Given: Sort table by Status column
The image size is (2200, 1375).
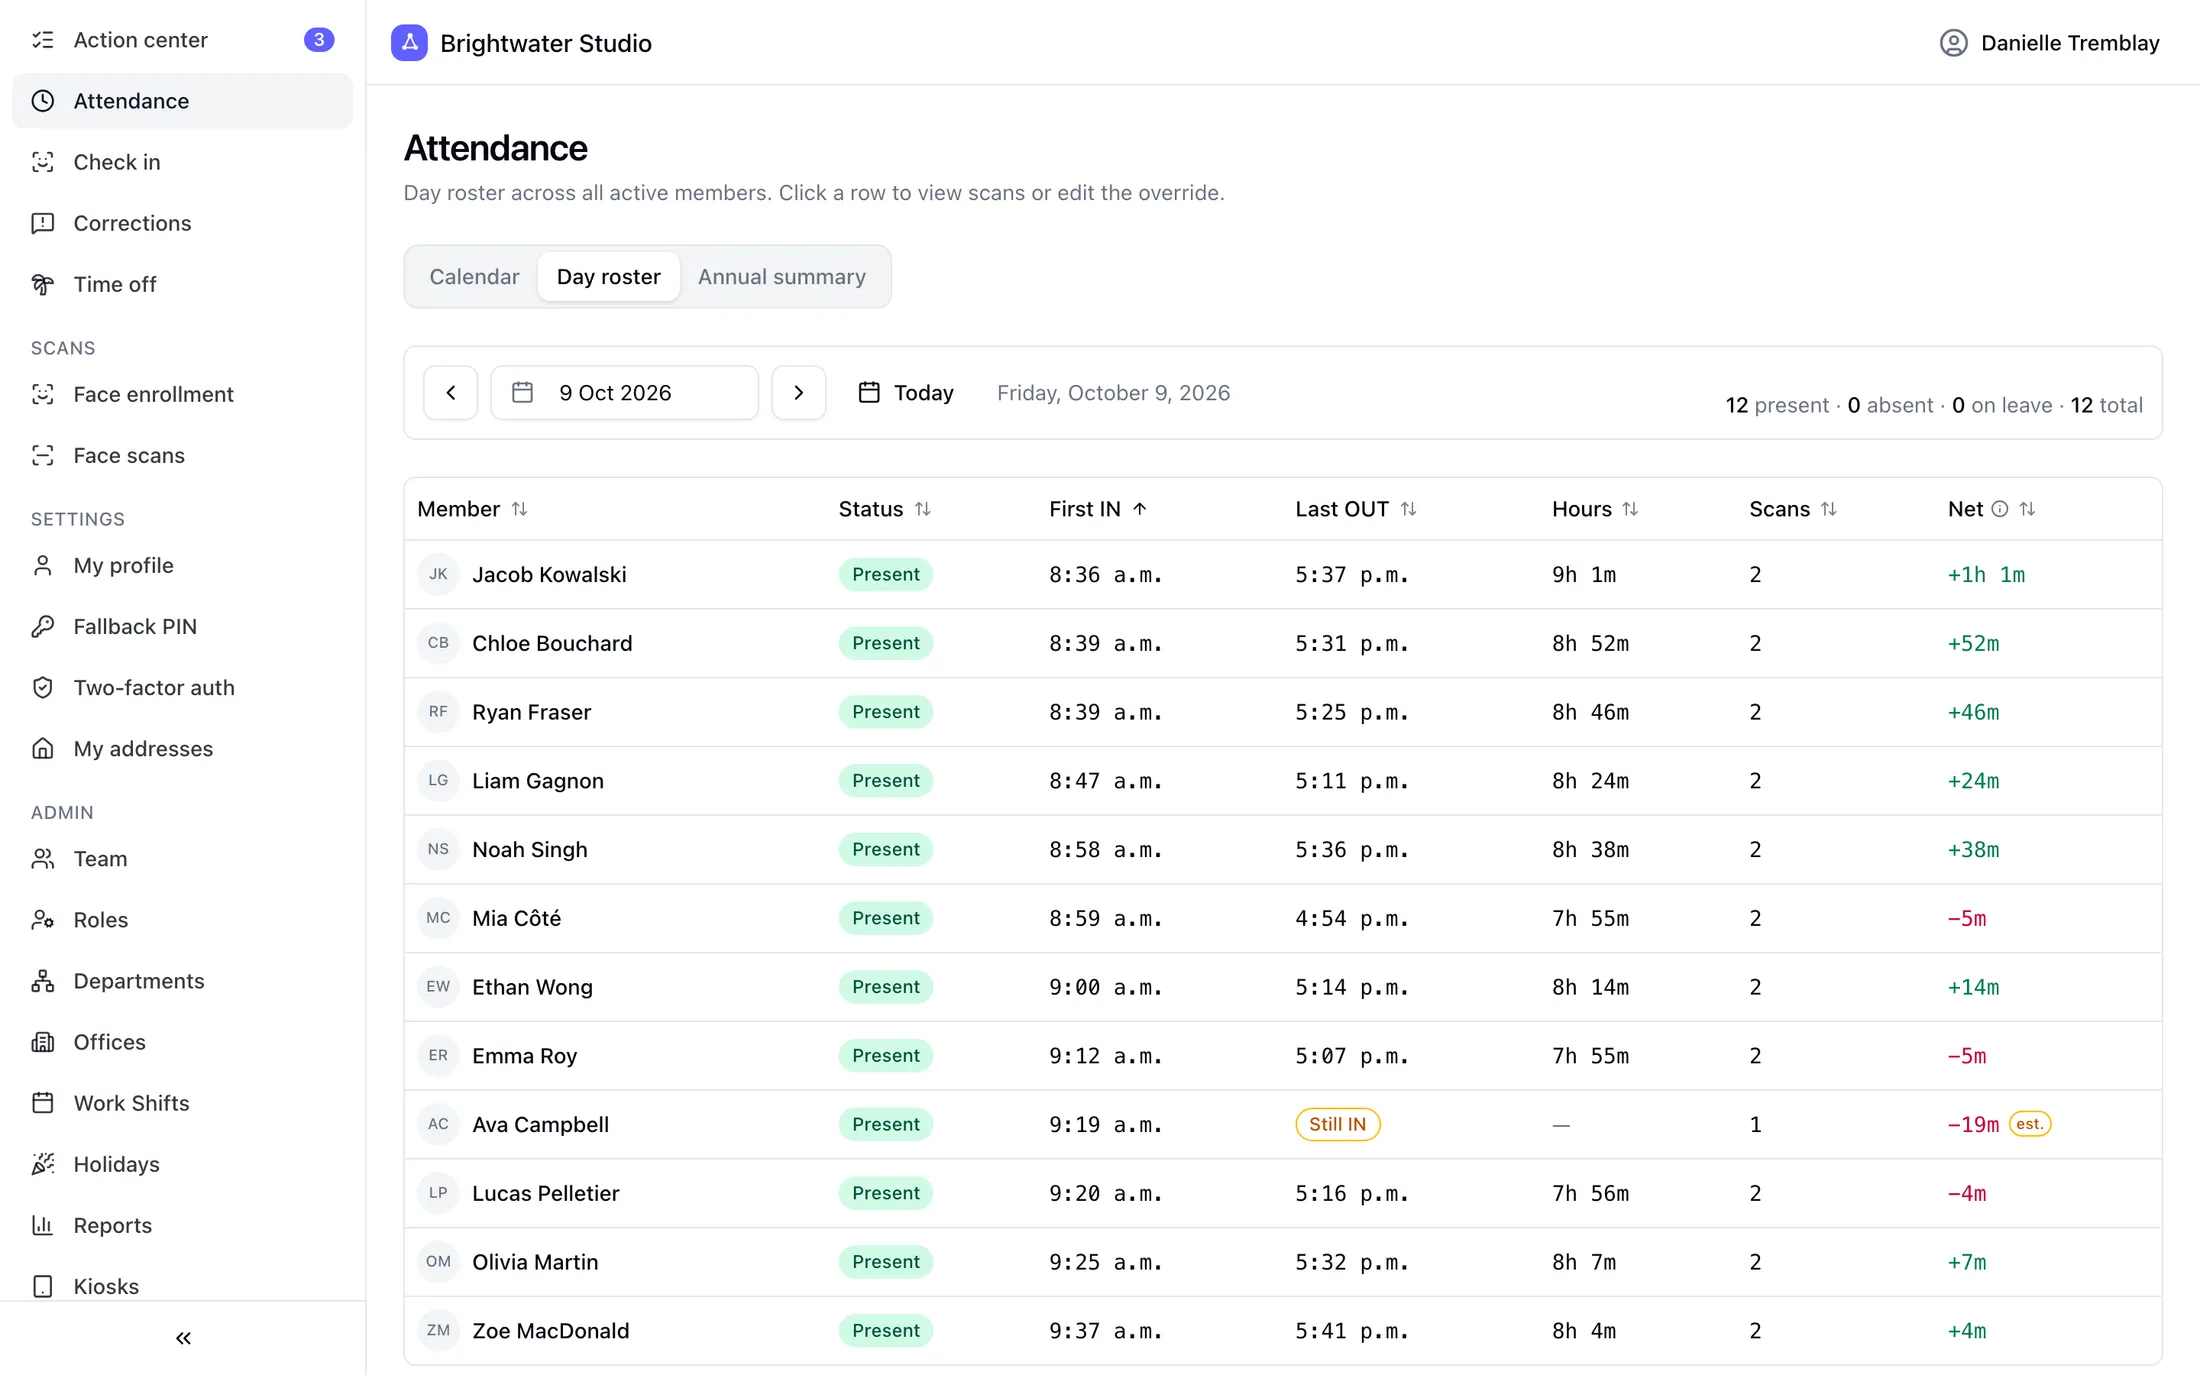Looking at the screenshot, I should (884, 509).
